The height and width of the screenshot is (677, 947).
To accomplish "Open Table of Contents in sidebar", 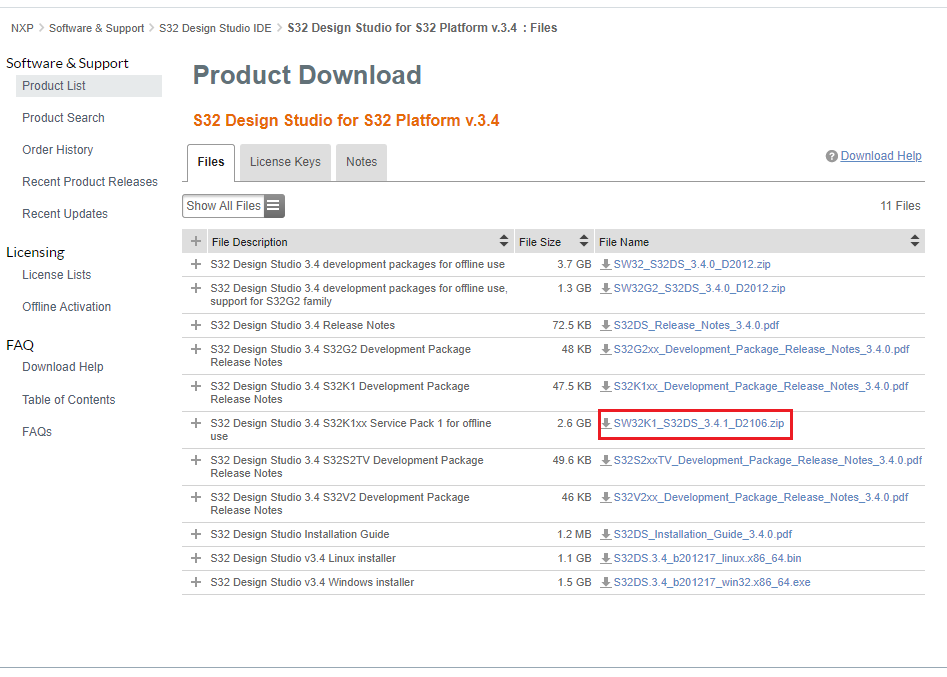I will point(69,400).
